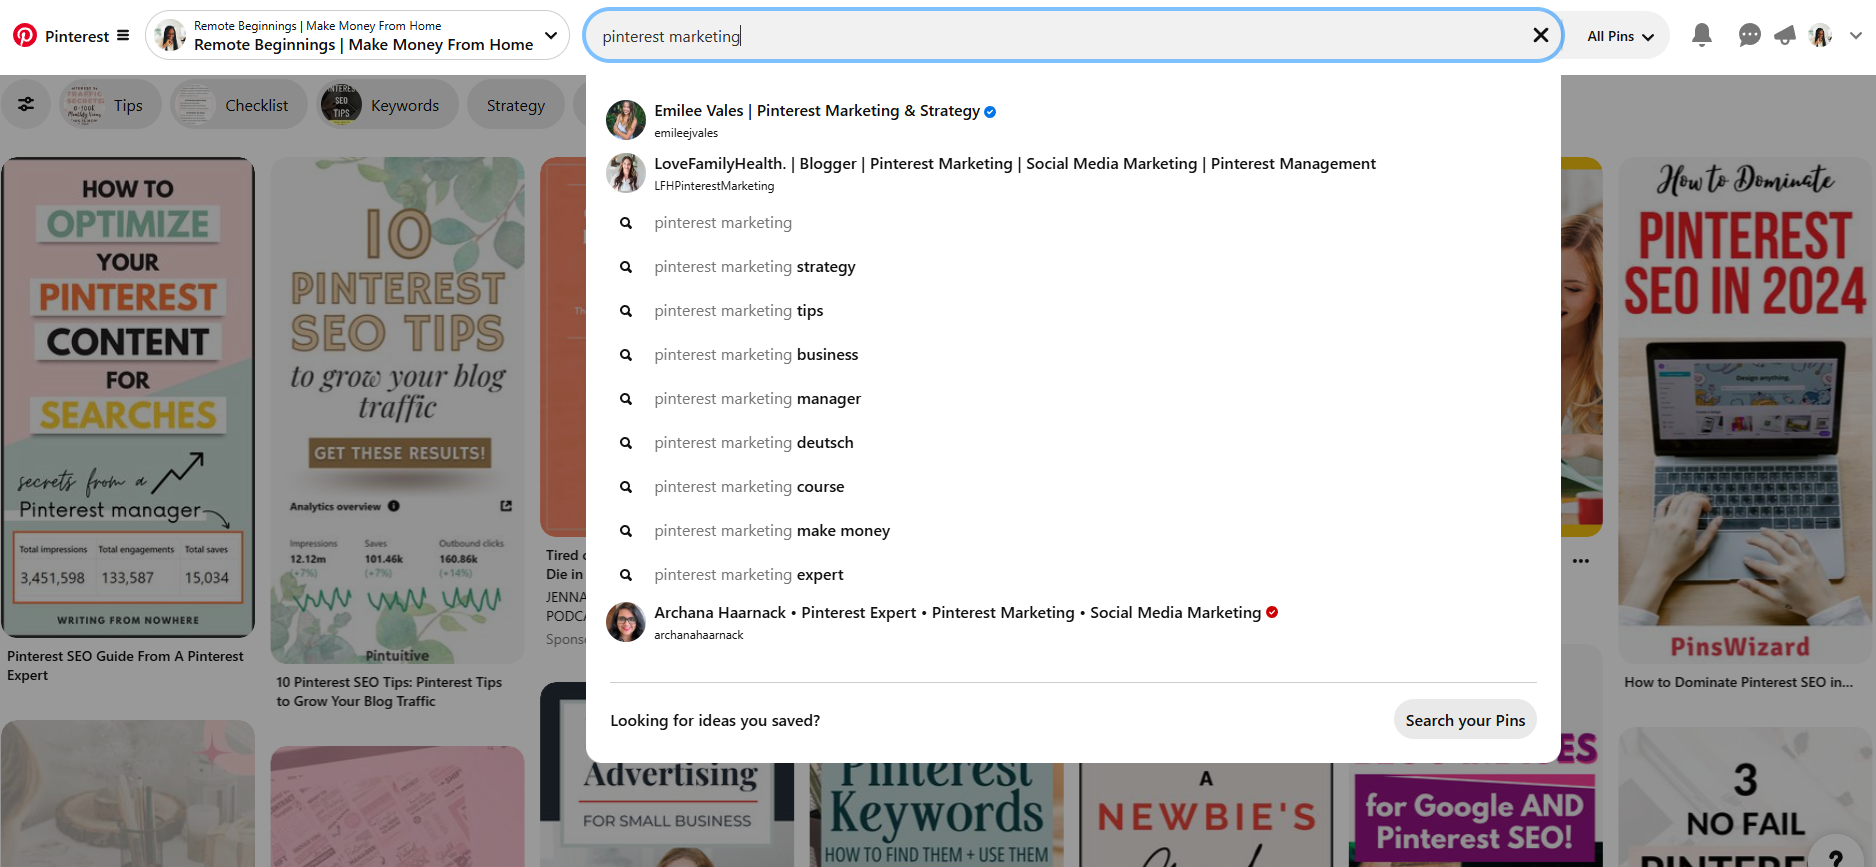The width and height of the screenshot is (1876, 867).
Task: Open the Pinterest Keywords pin
Action: pos(936,815)
